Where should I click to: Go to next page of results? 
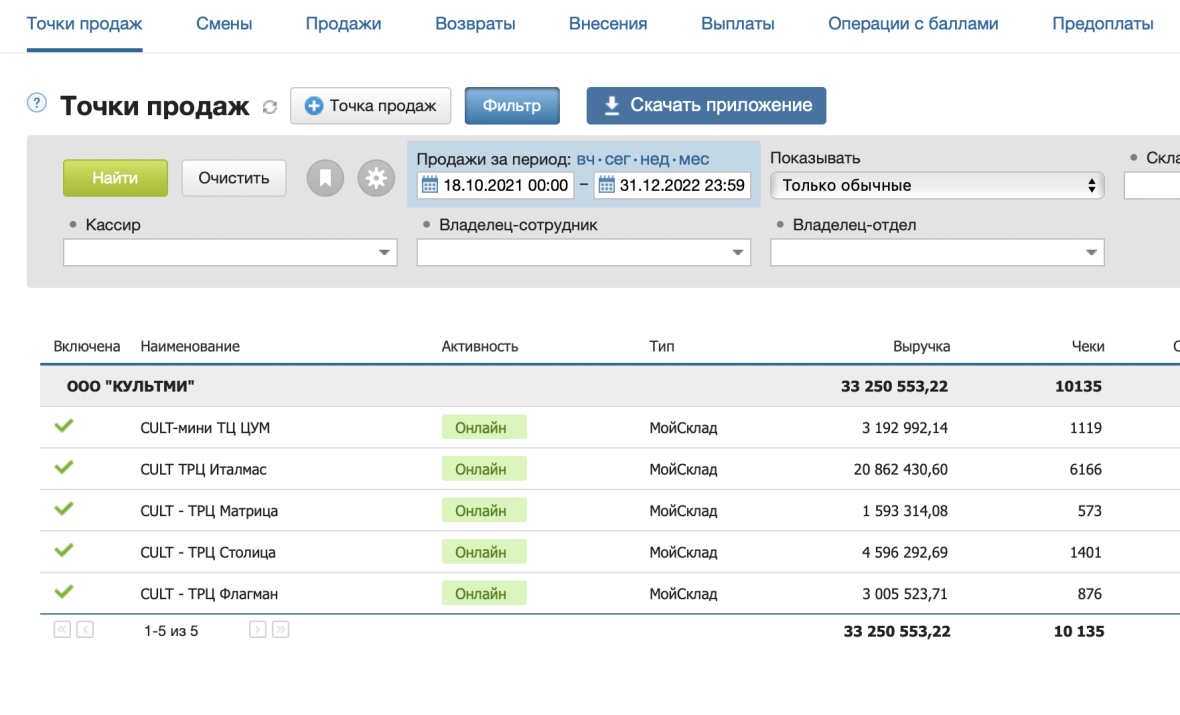(257, 629)
